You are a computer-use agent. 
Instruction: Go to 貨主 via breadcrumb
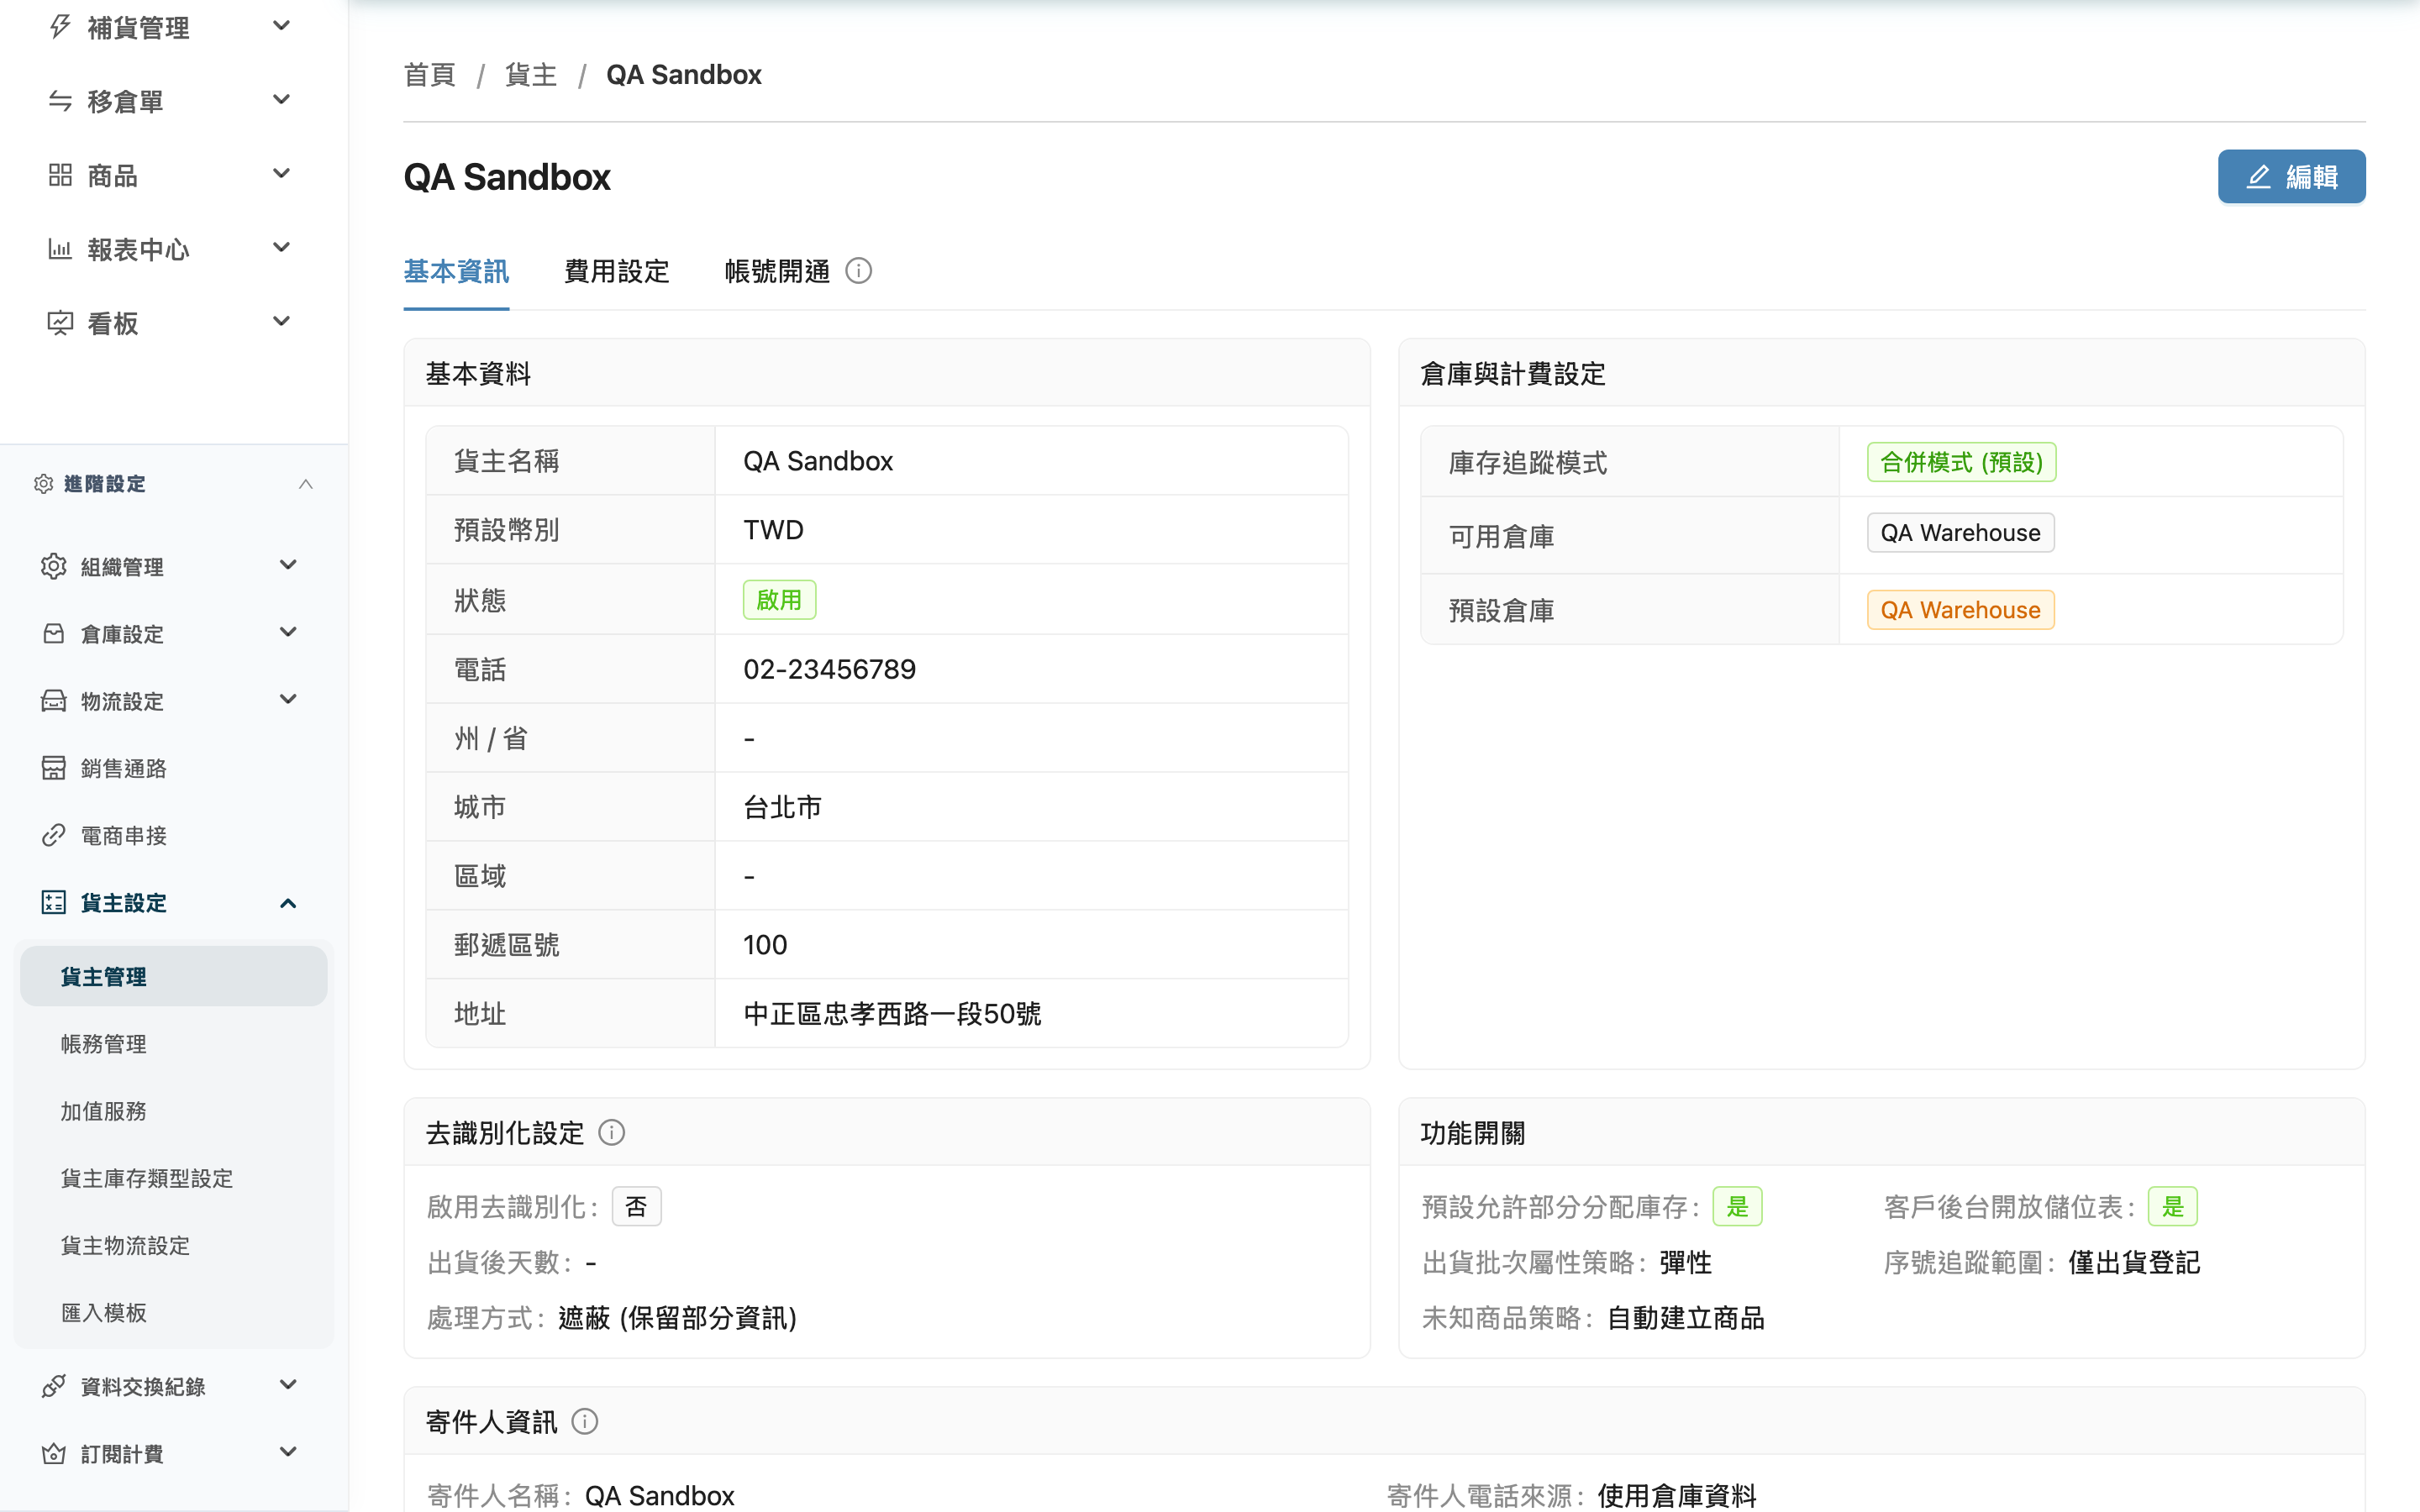click(531, 75)
